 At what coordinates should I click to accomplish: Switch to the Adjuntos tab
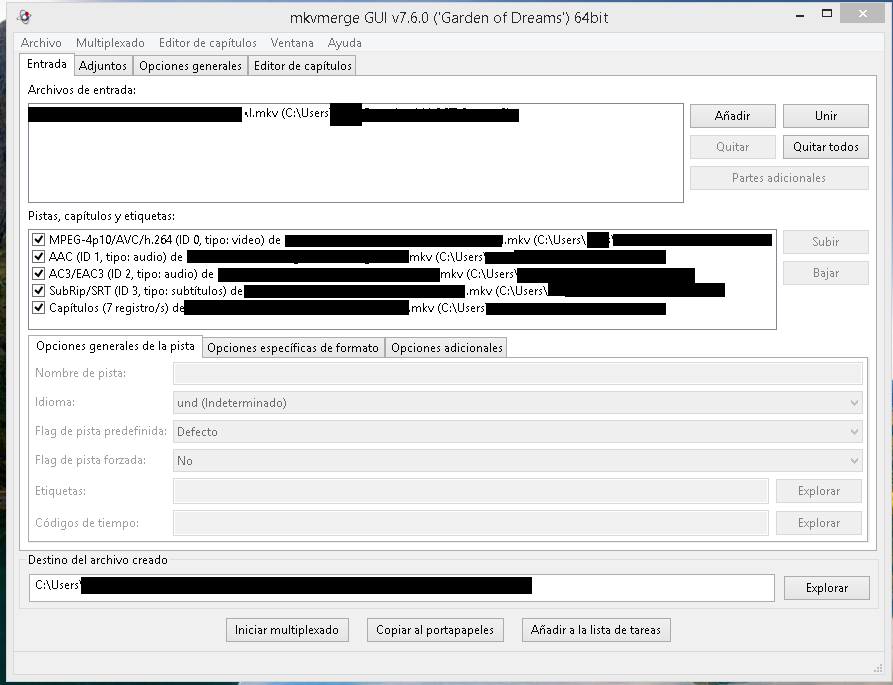(103, 65)
